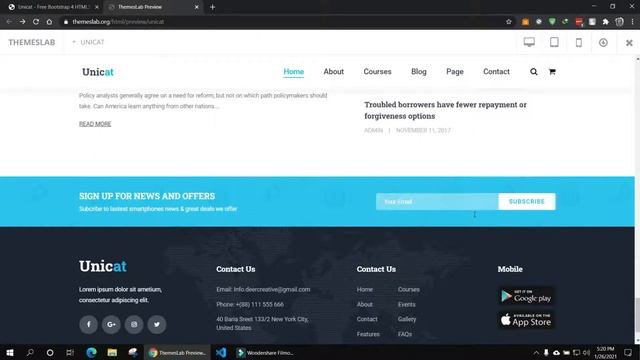Open the Blog menu item

point(419,72)
